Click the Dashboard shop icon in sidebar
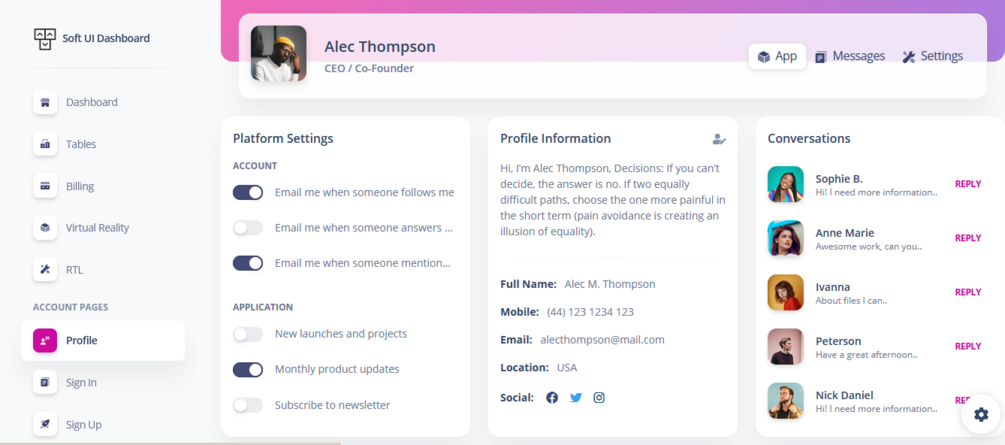The image size is (1005, 445). pyautogui.click(x=45, y=102)
